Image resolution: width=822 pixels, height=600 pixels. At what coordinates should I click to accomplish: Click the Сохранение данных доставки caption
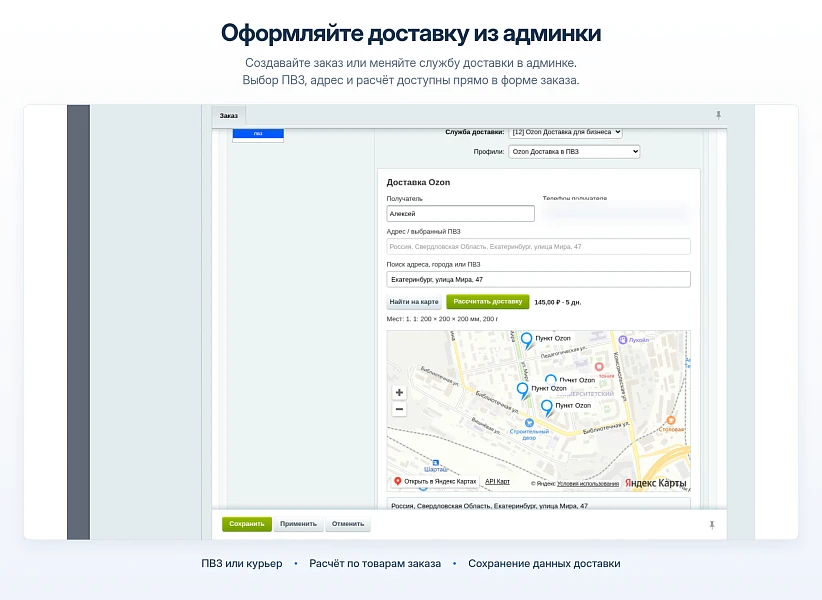coord(544,564)
